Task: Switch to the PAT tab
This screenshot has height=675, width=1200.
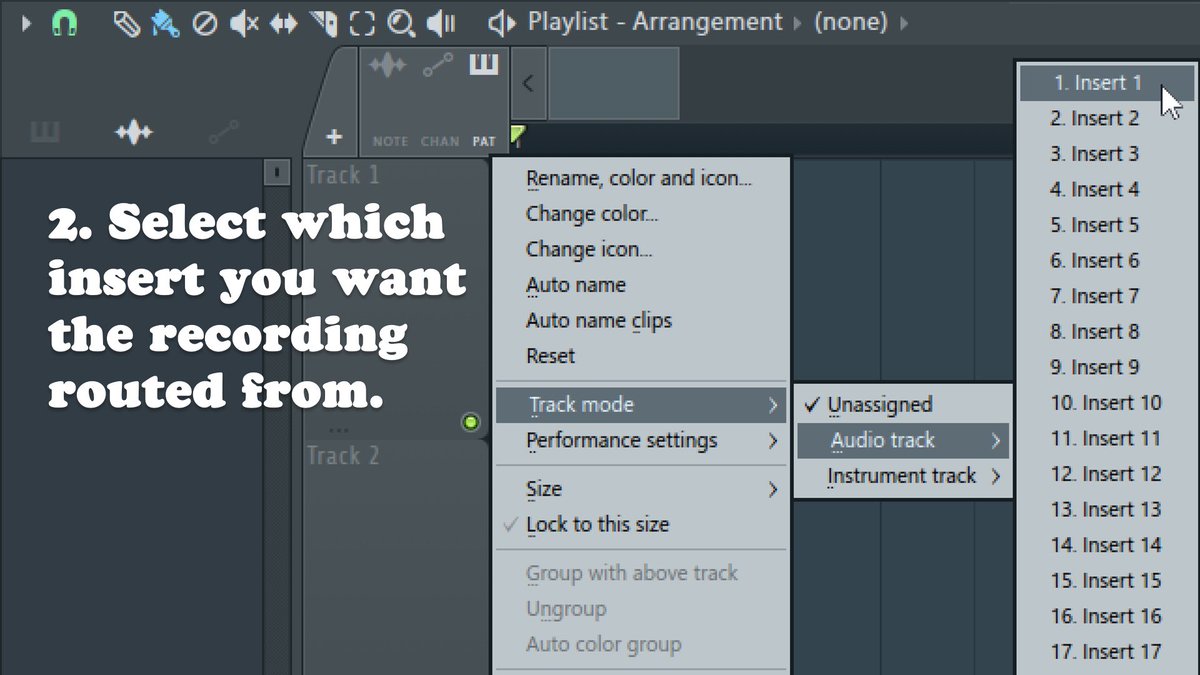Action: click(484, 142)
